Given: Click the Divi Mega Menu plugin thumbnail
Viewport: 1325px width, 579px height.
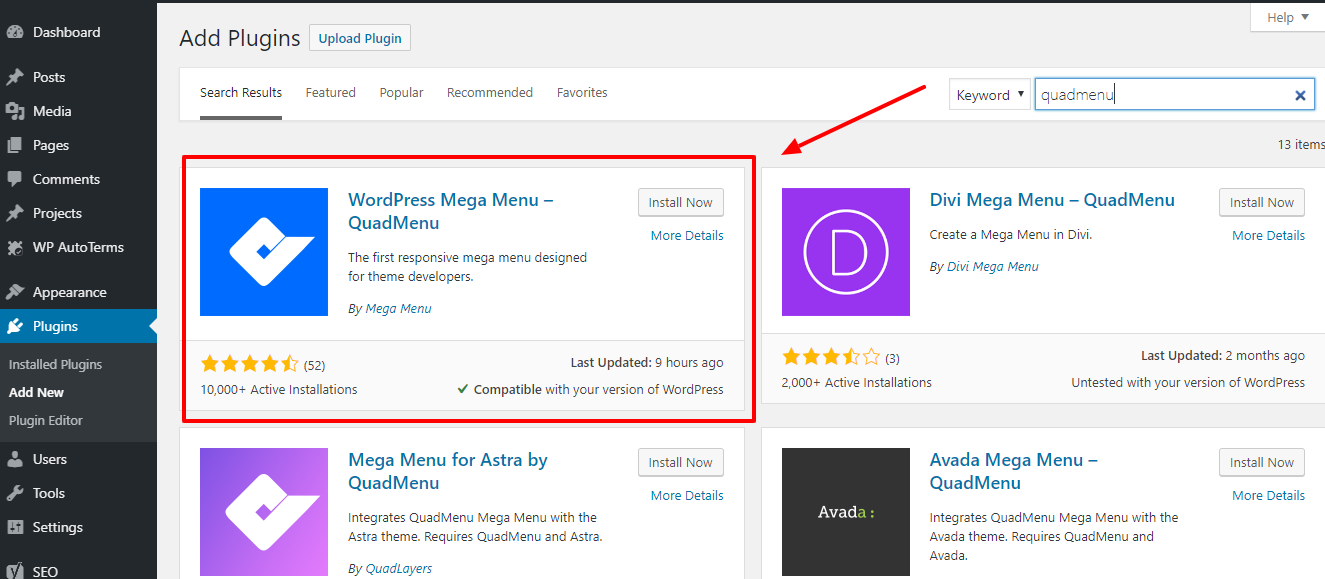Looking at the screenshot, I should pyautogui.click(x=845, y=252).
